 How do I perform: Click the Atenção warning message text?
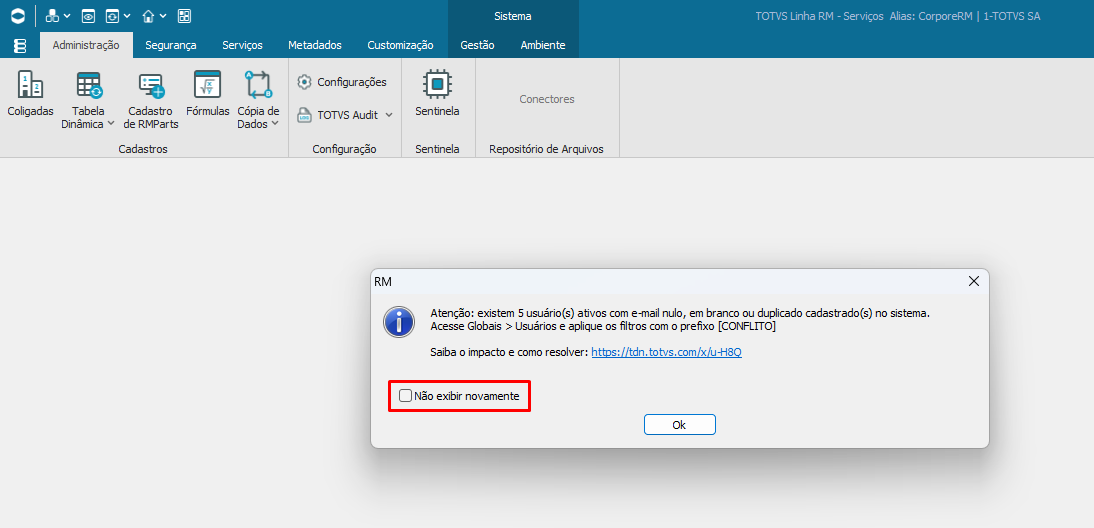(x=680, y=313)
